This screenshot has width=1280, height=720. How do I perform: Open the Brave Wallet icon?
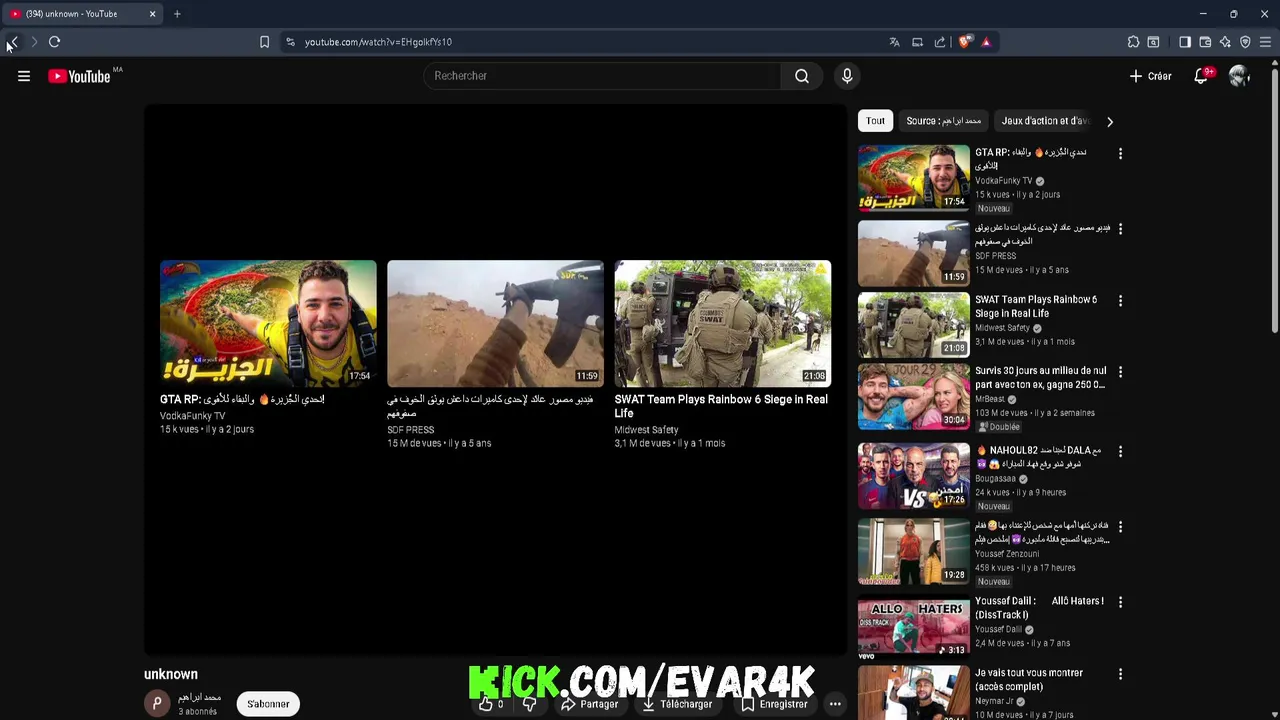(1205, 42)
